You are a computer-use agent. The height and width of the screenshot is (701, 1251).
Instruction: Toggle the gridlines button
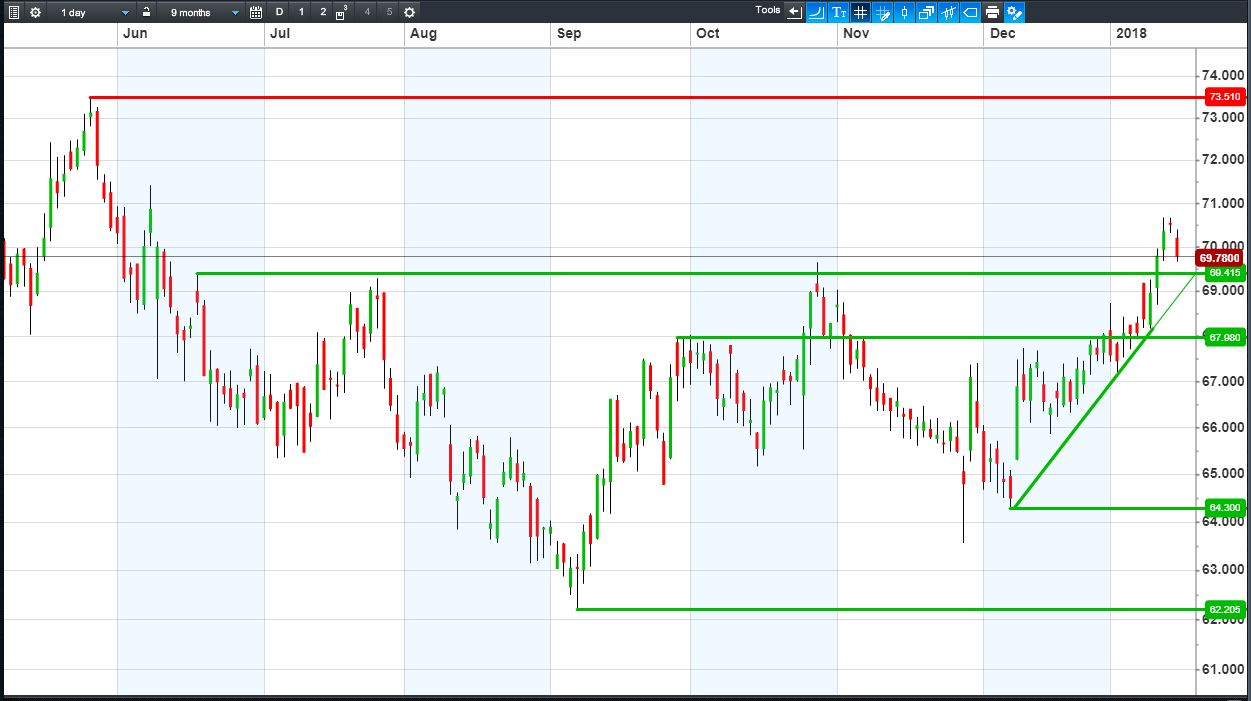point(860,12)
